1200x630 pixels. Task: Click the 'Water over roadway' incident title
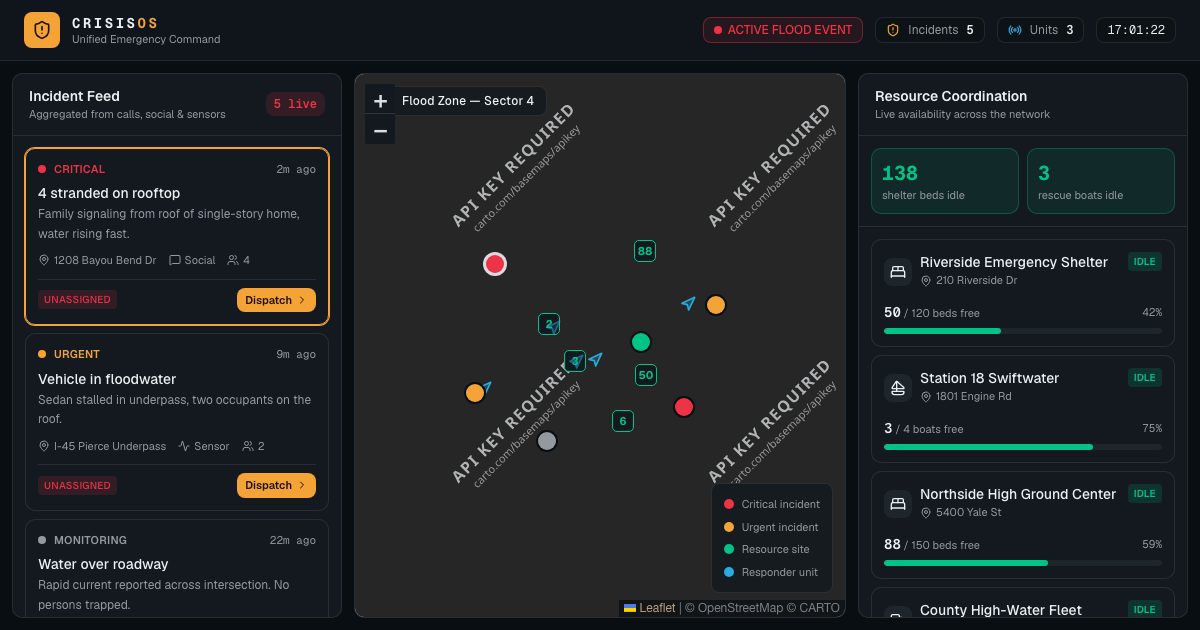tap(103, 564)
